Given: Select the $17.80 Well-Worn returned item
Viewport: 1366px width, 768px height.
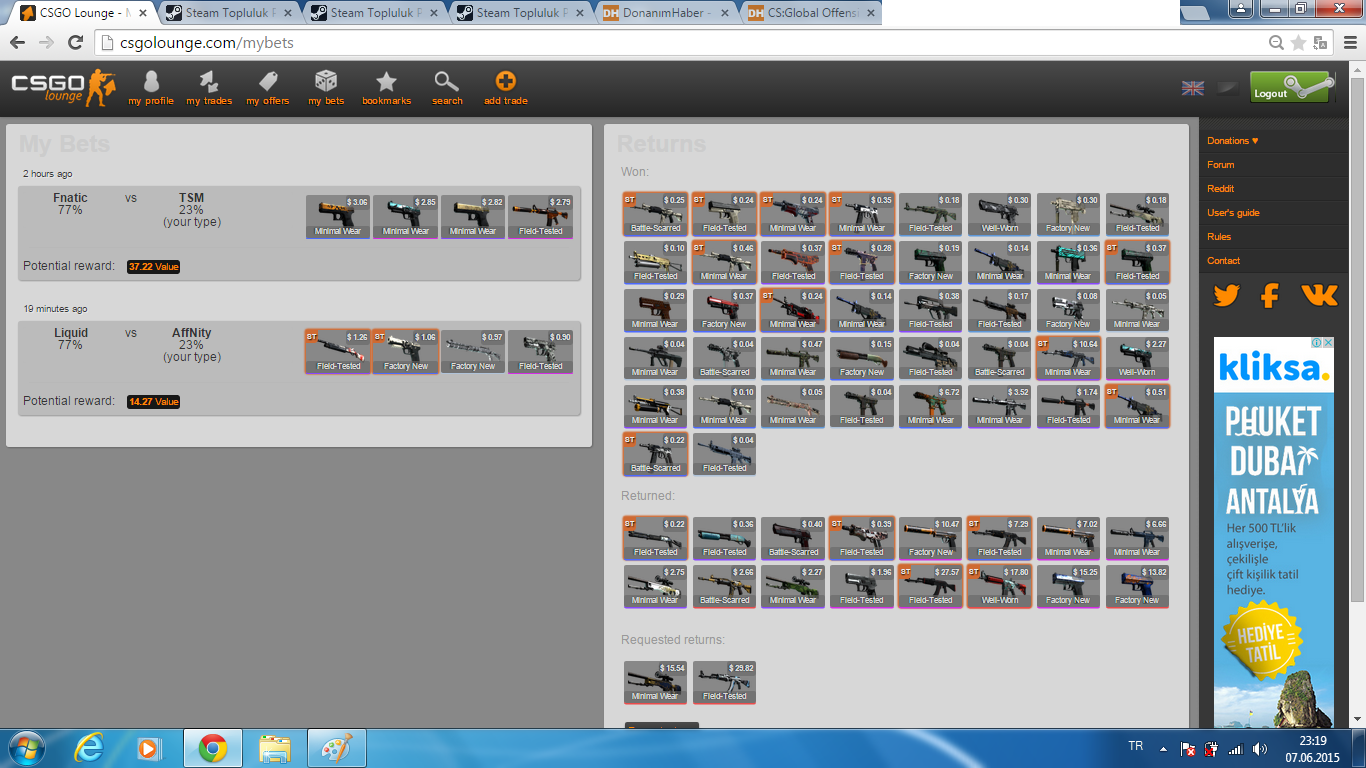Looking at the screenshot, I should [999, 585].
